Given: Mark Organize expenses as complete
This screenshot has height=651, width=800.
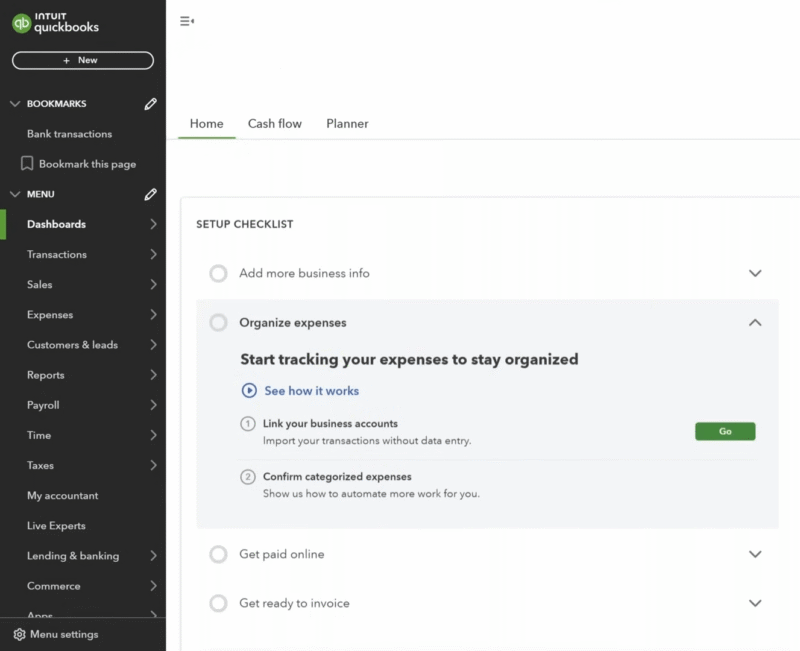Looking at the screenshot, I should (x=217, y=323).
